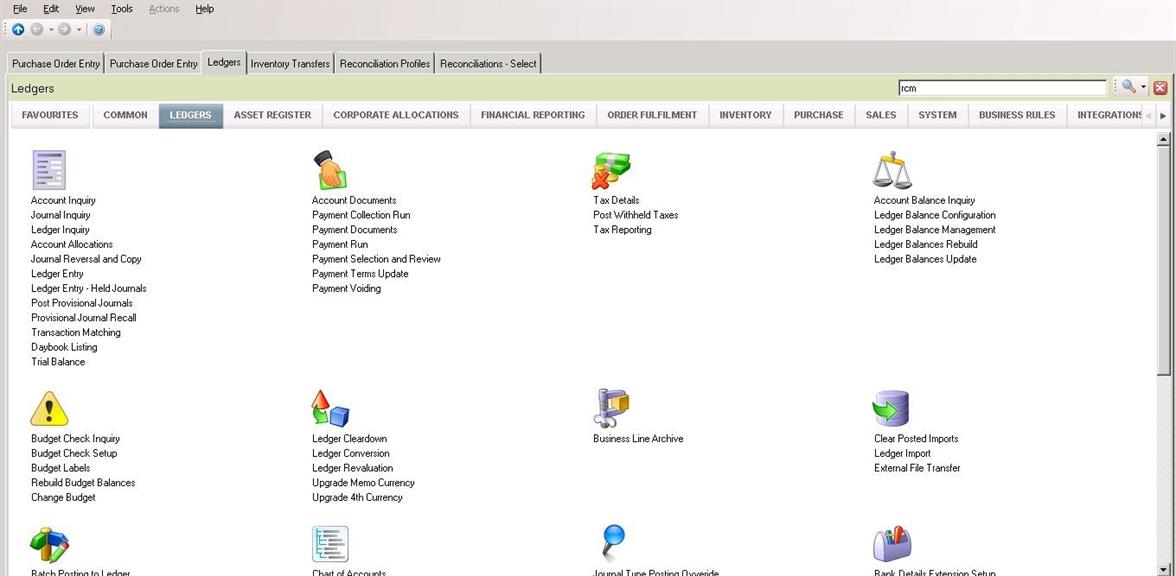Open the Edit menu

51,9
